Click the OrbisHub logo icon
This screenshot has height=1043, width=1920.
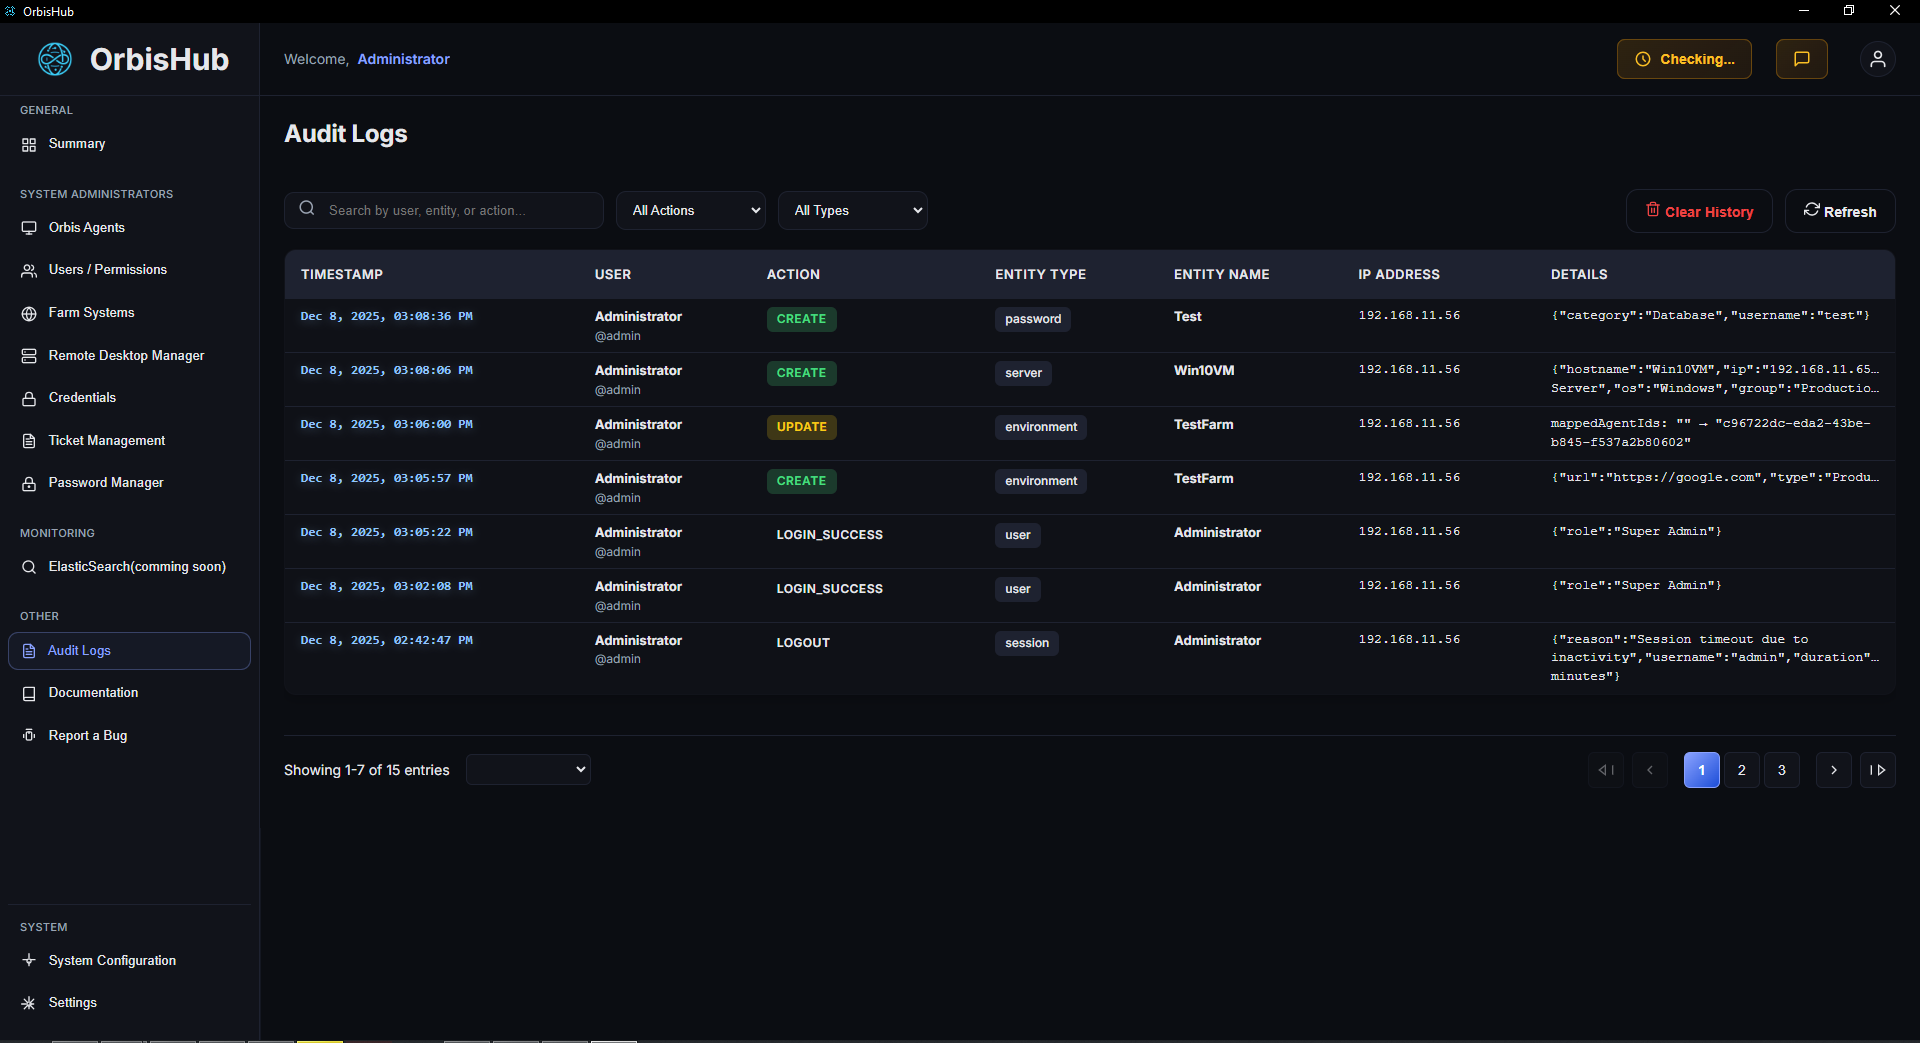pyautogui.click(x=54, y=59)
